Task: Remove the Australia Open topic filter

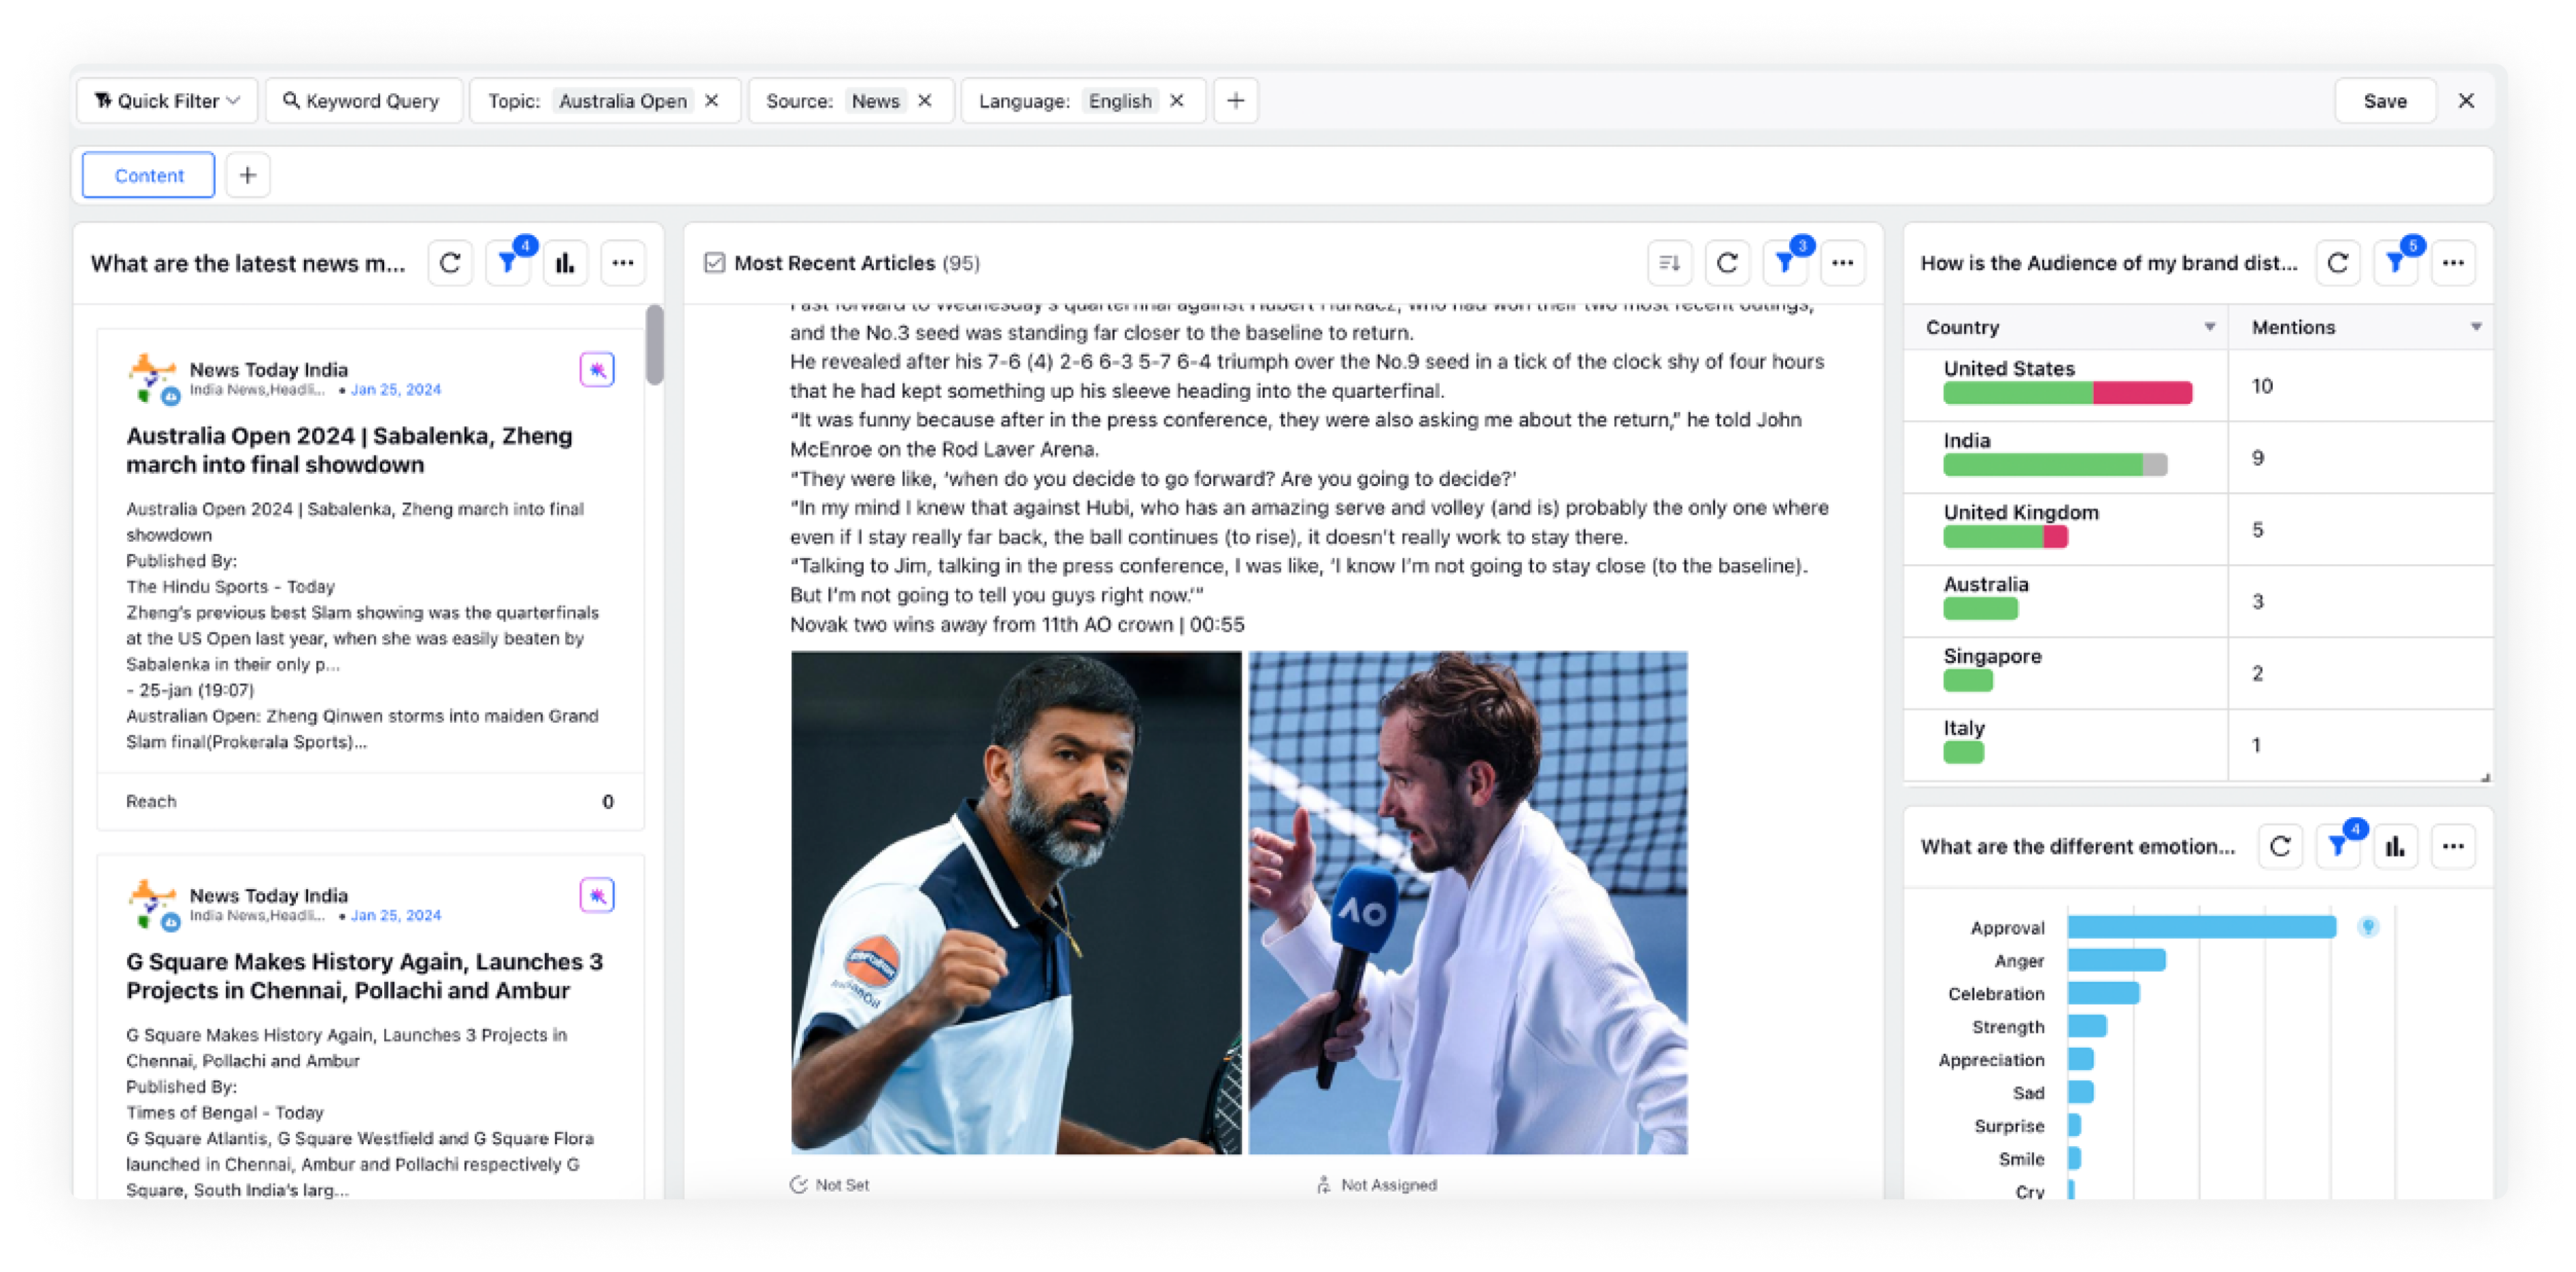Action: coord(711,100)
